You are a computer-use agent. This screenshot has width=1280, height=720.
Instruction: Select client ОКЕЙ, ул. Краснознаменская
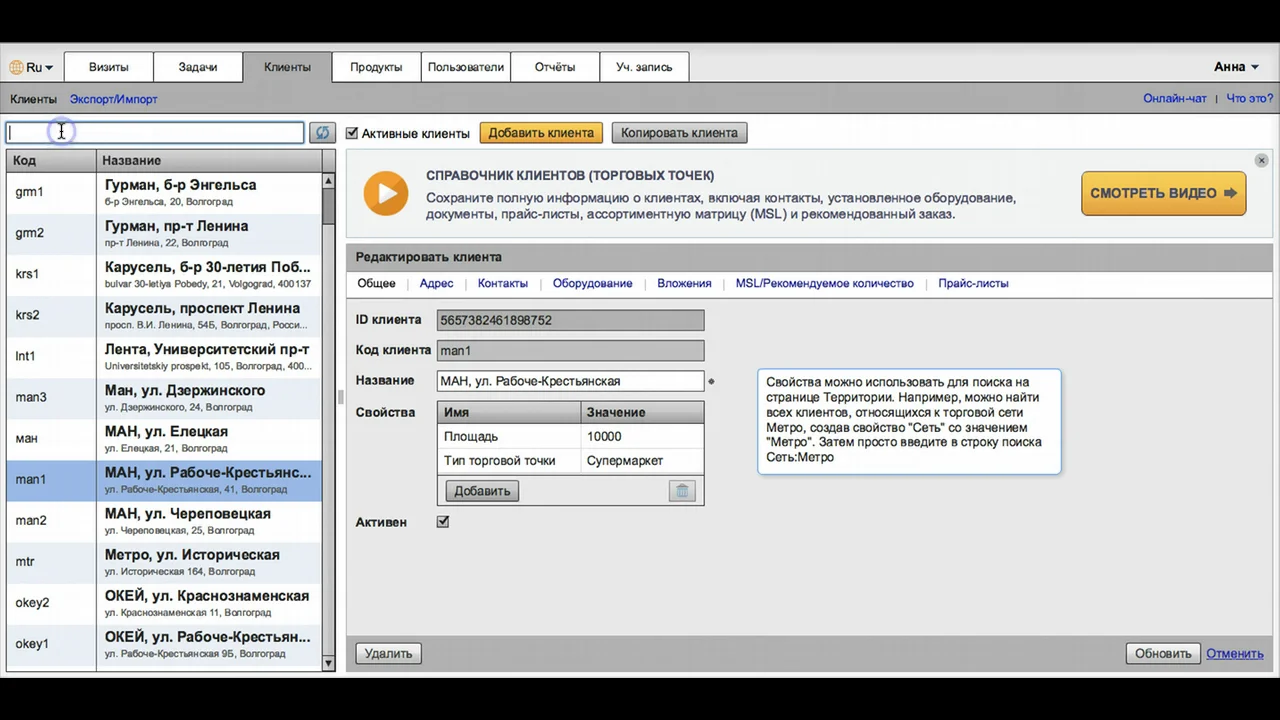(x=164, y=602)
